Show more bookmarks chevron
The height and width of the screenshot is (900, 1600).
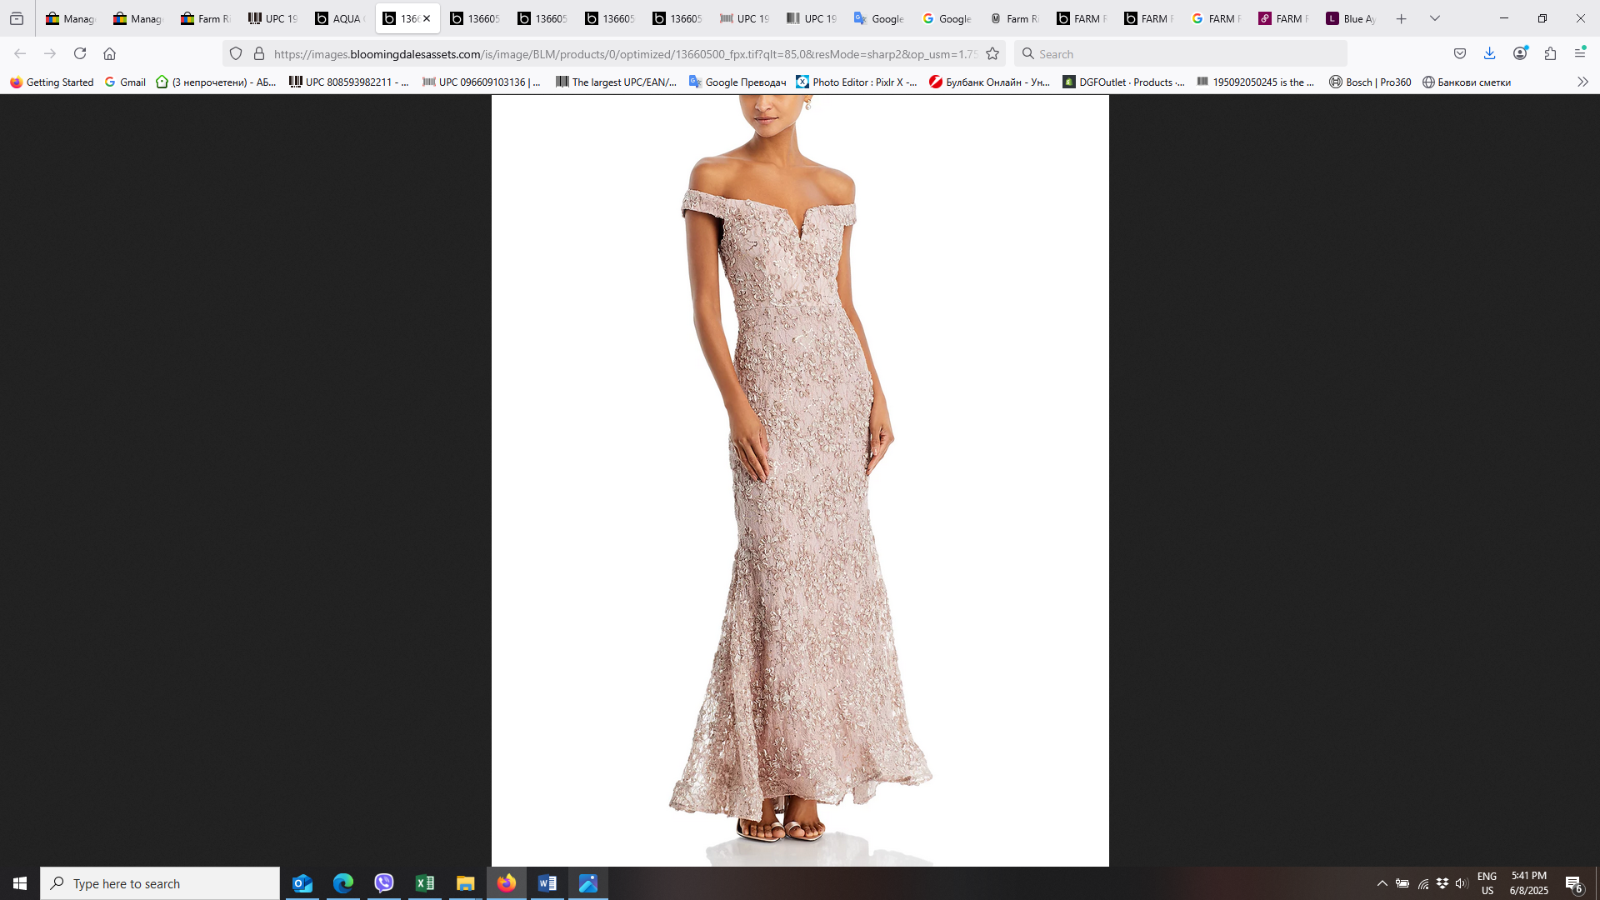[1582, 82]
